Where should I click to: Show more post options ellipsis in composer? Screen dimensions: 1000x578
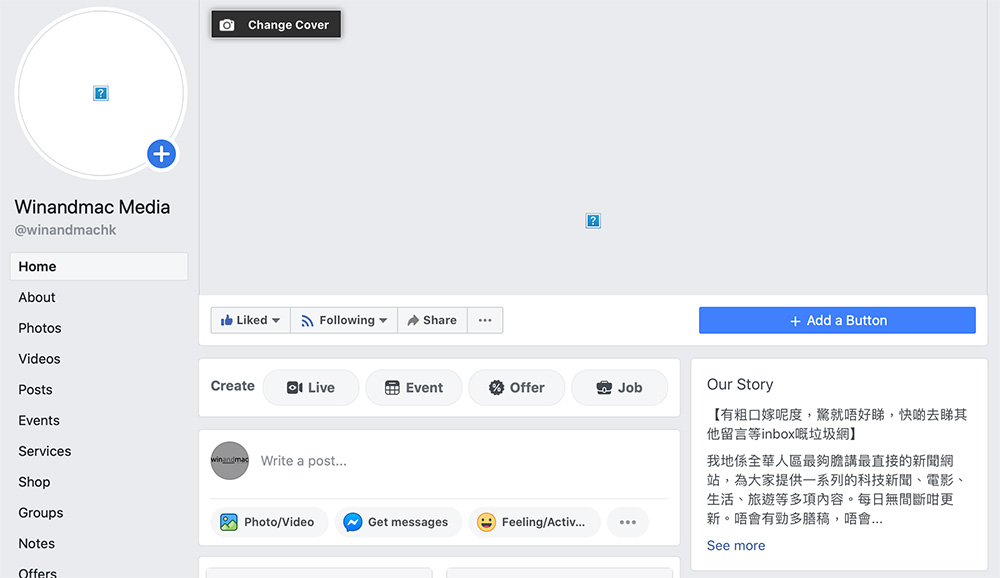point(628,522)
